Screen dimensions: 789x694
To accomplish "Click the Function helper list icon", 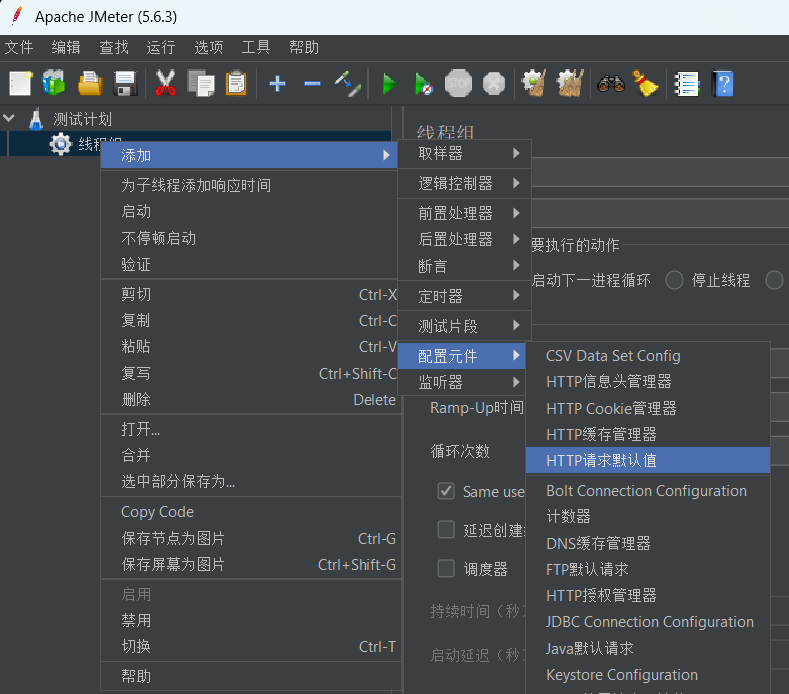I will coord(687,84).
